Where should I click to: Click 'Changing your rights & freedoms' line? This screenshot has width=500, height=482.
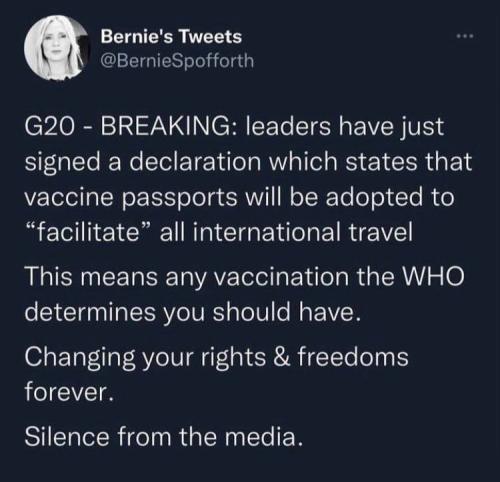[x=217, y=357]
